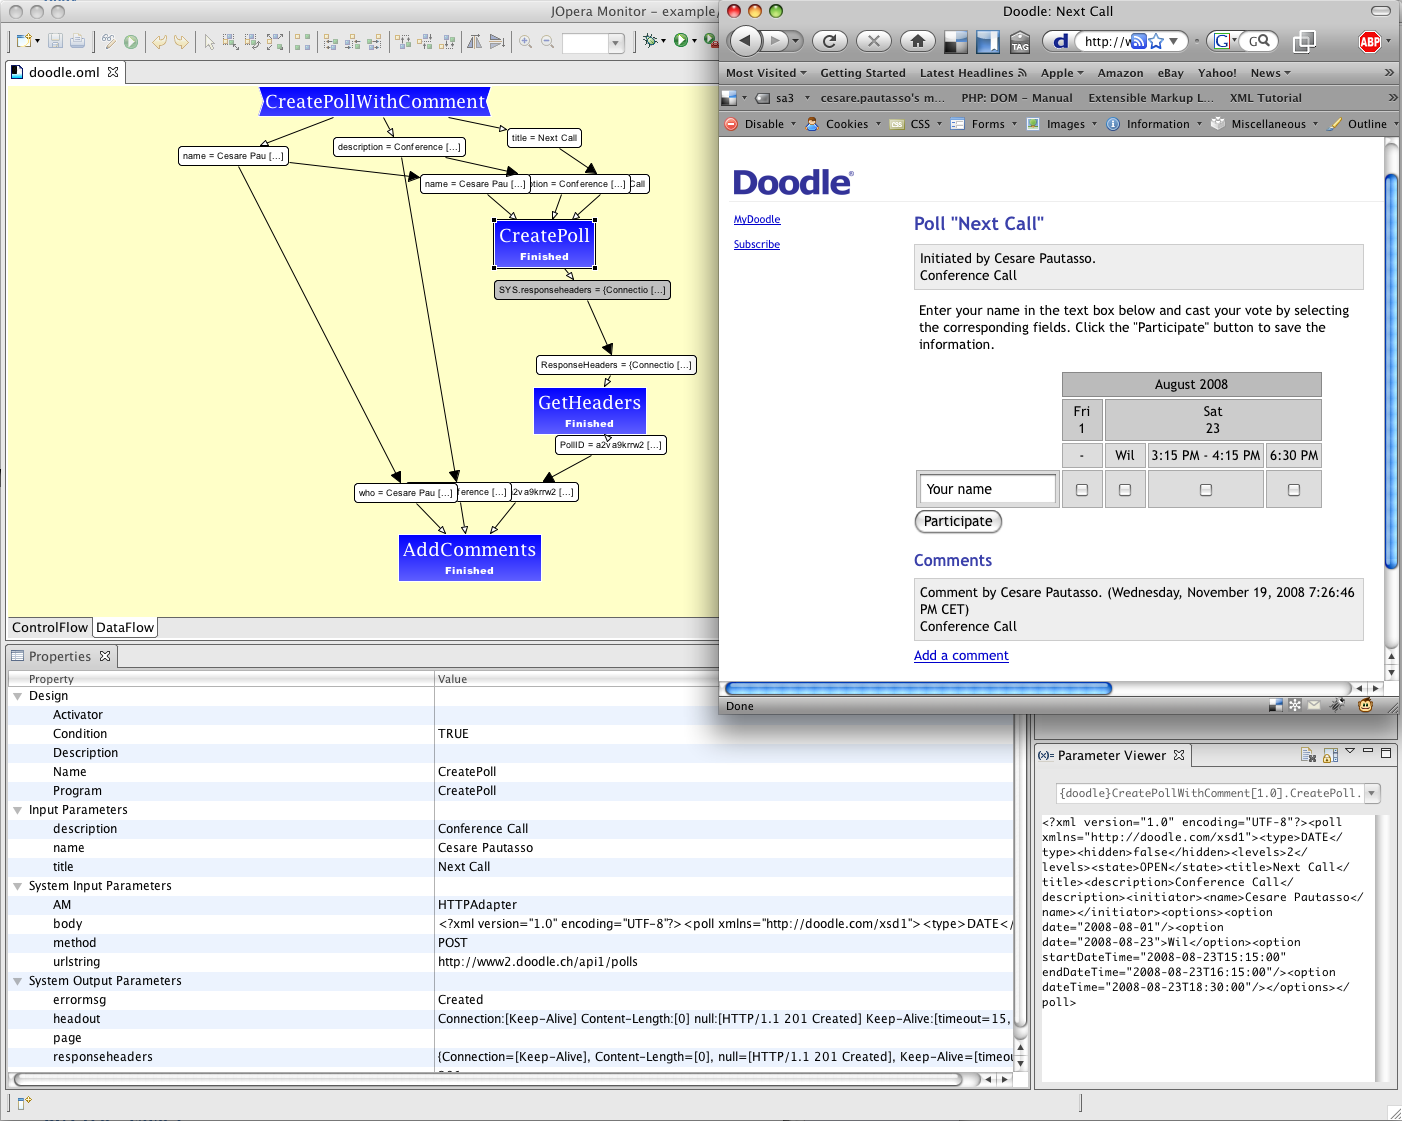Tick the Wil option checkbox in poll
The width and height of the screenshot is (1402, 1121).
point(1125,490)
